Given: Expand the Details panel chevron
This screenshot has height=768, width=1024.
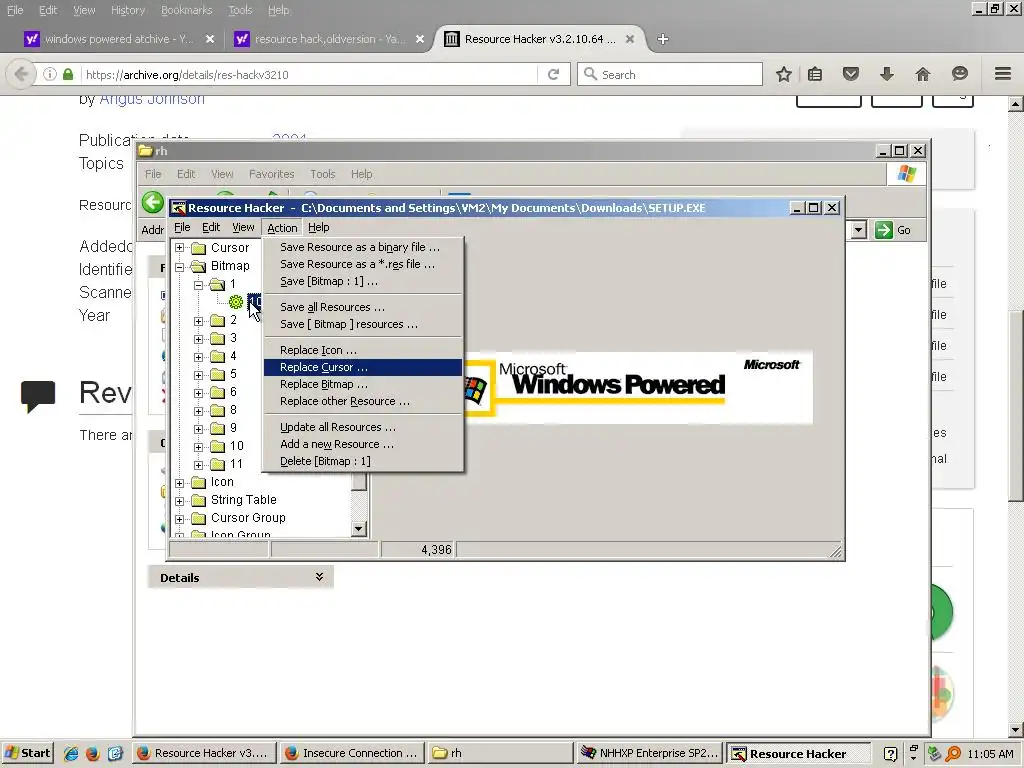Looking at the screenshot, I should (x=319, y=577).
